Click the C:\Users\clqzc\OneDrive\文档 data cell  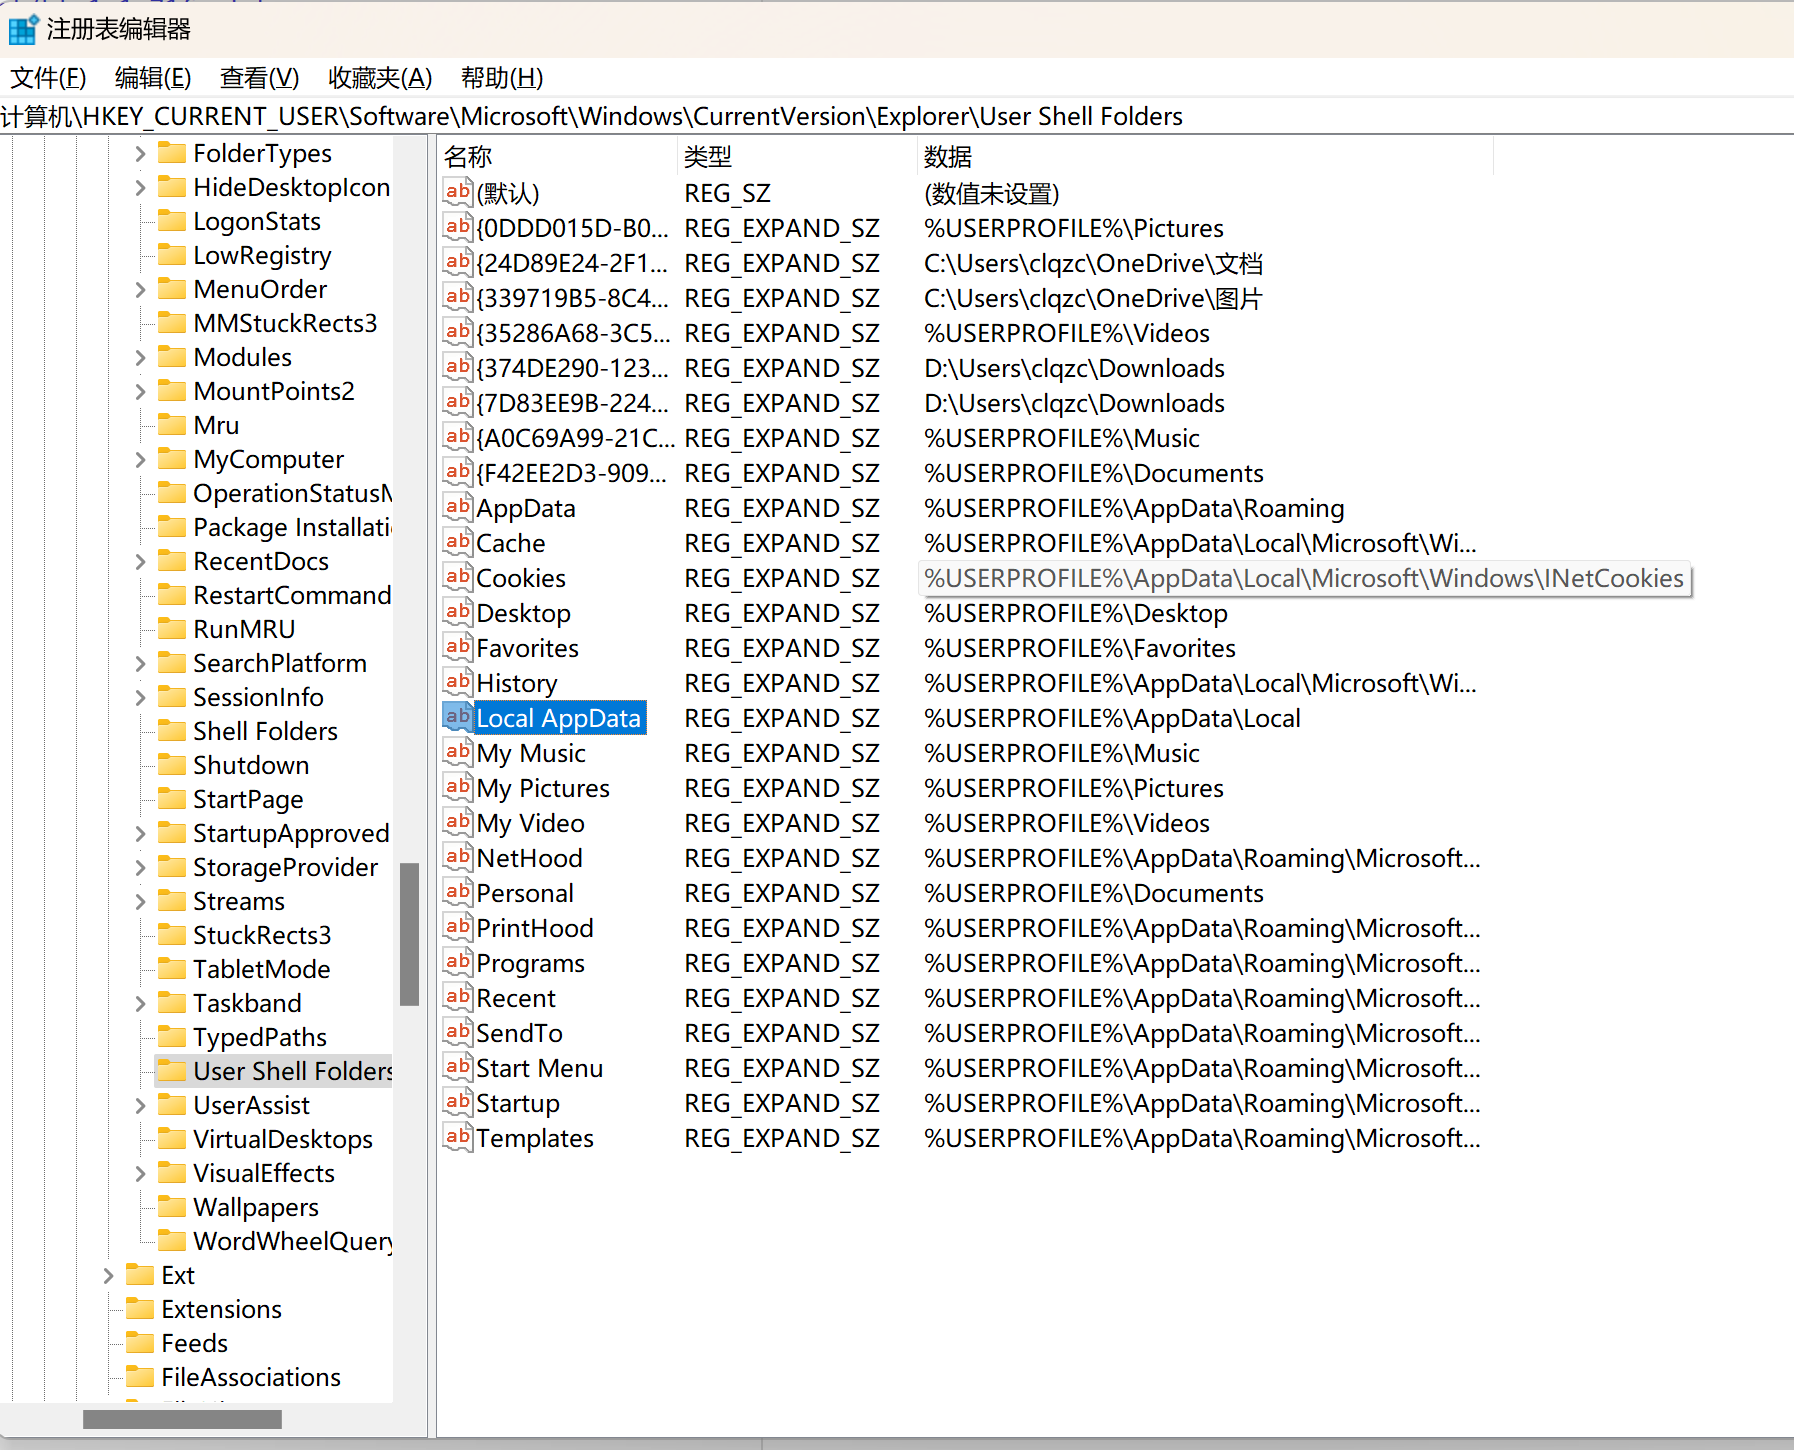point(1093,263)
